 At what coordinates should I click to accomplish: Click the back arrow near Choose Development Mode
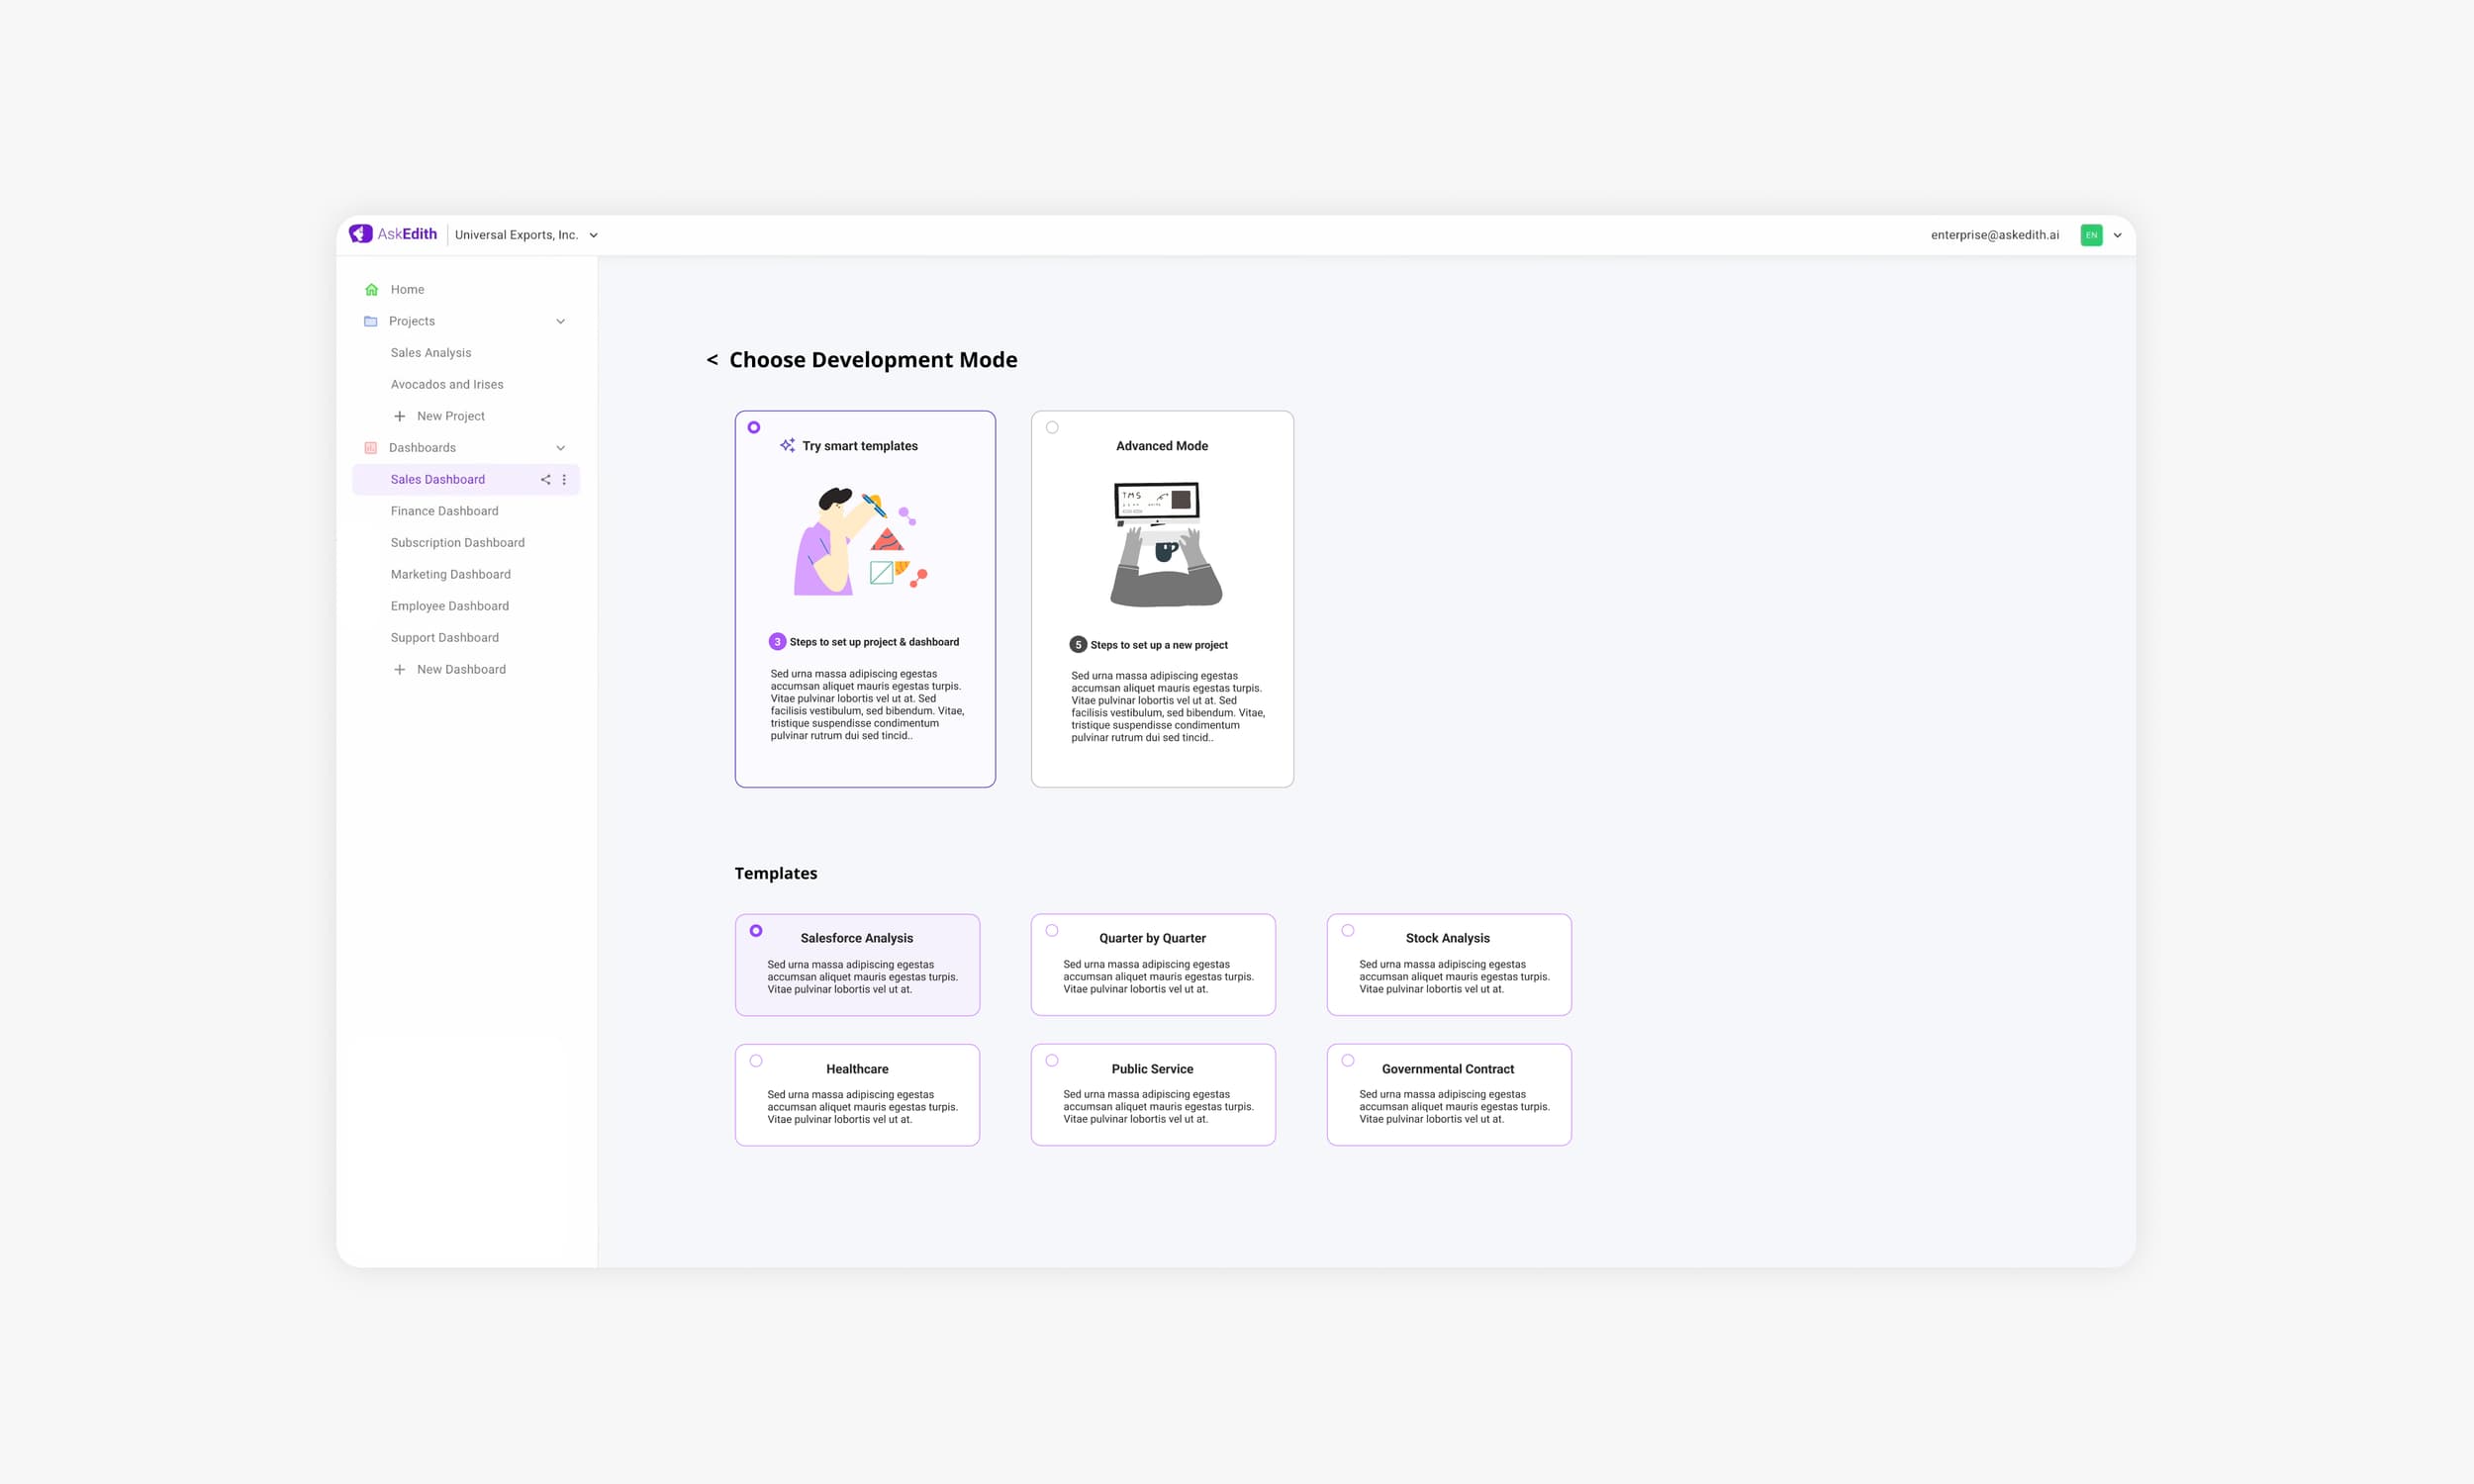click(711, 360)
